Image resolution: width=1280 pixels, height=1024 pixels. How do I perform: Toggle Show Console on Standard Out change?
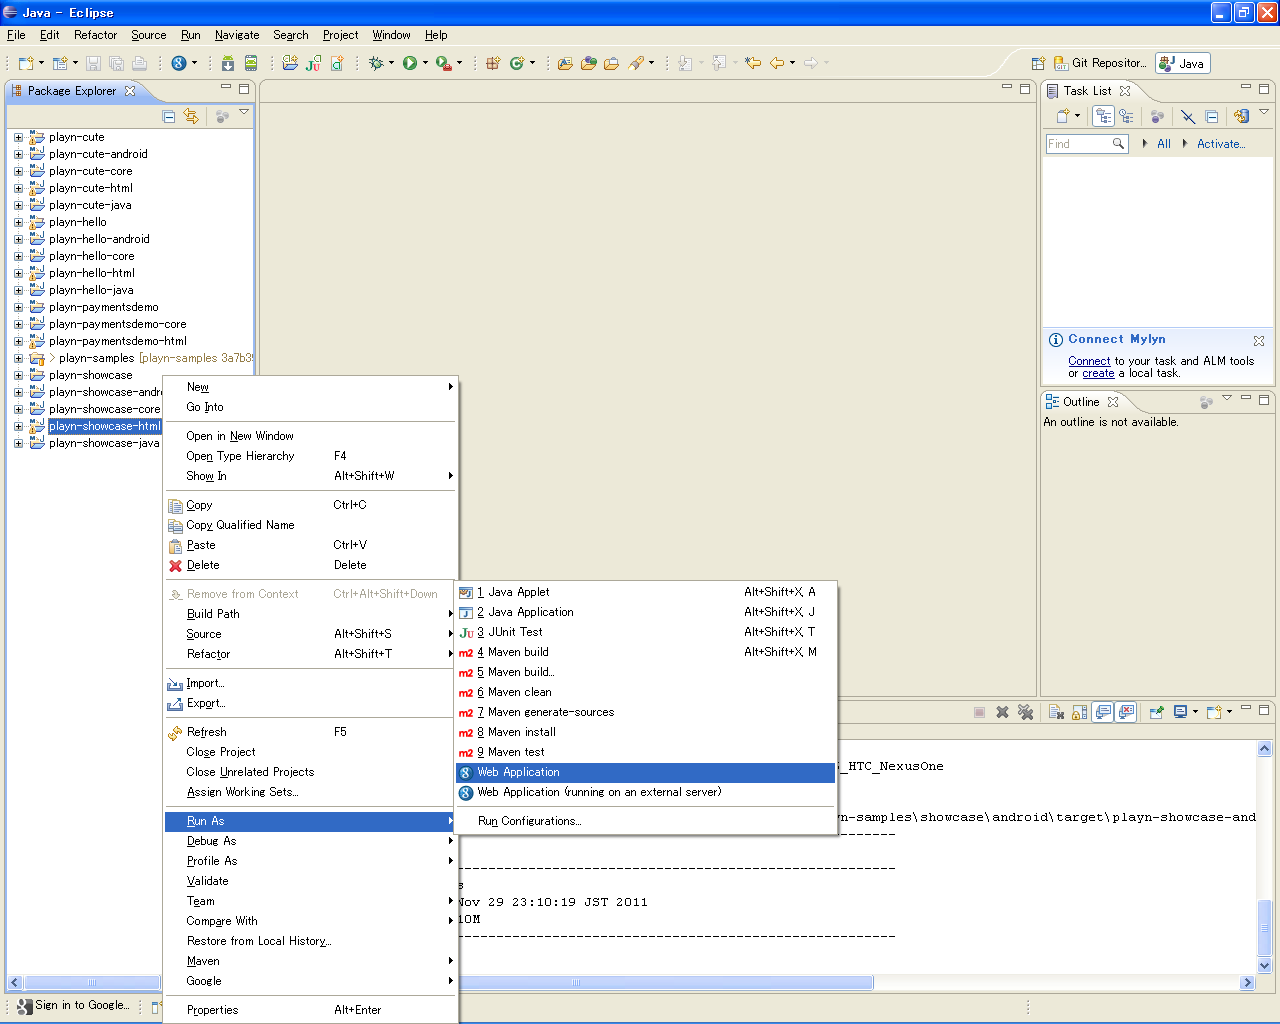[x=1103, y=712]
